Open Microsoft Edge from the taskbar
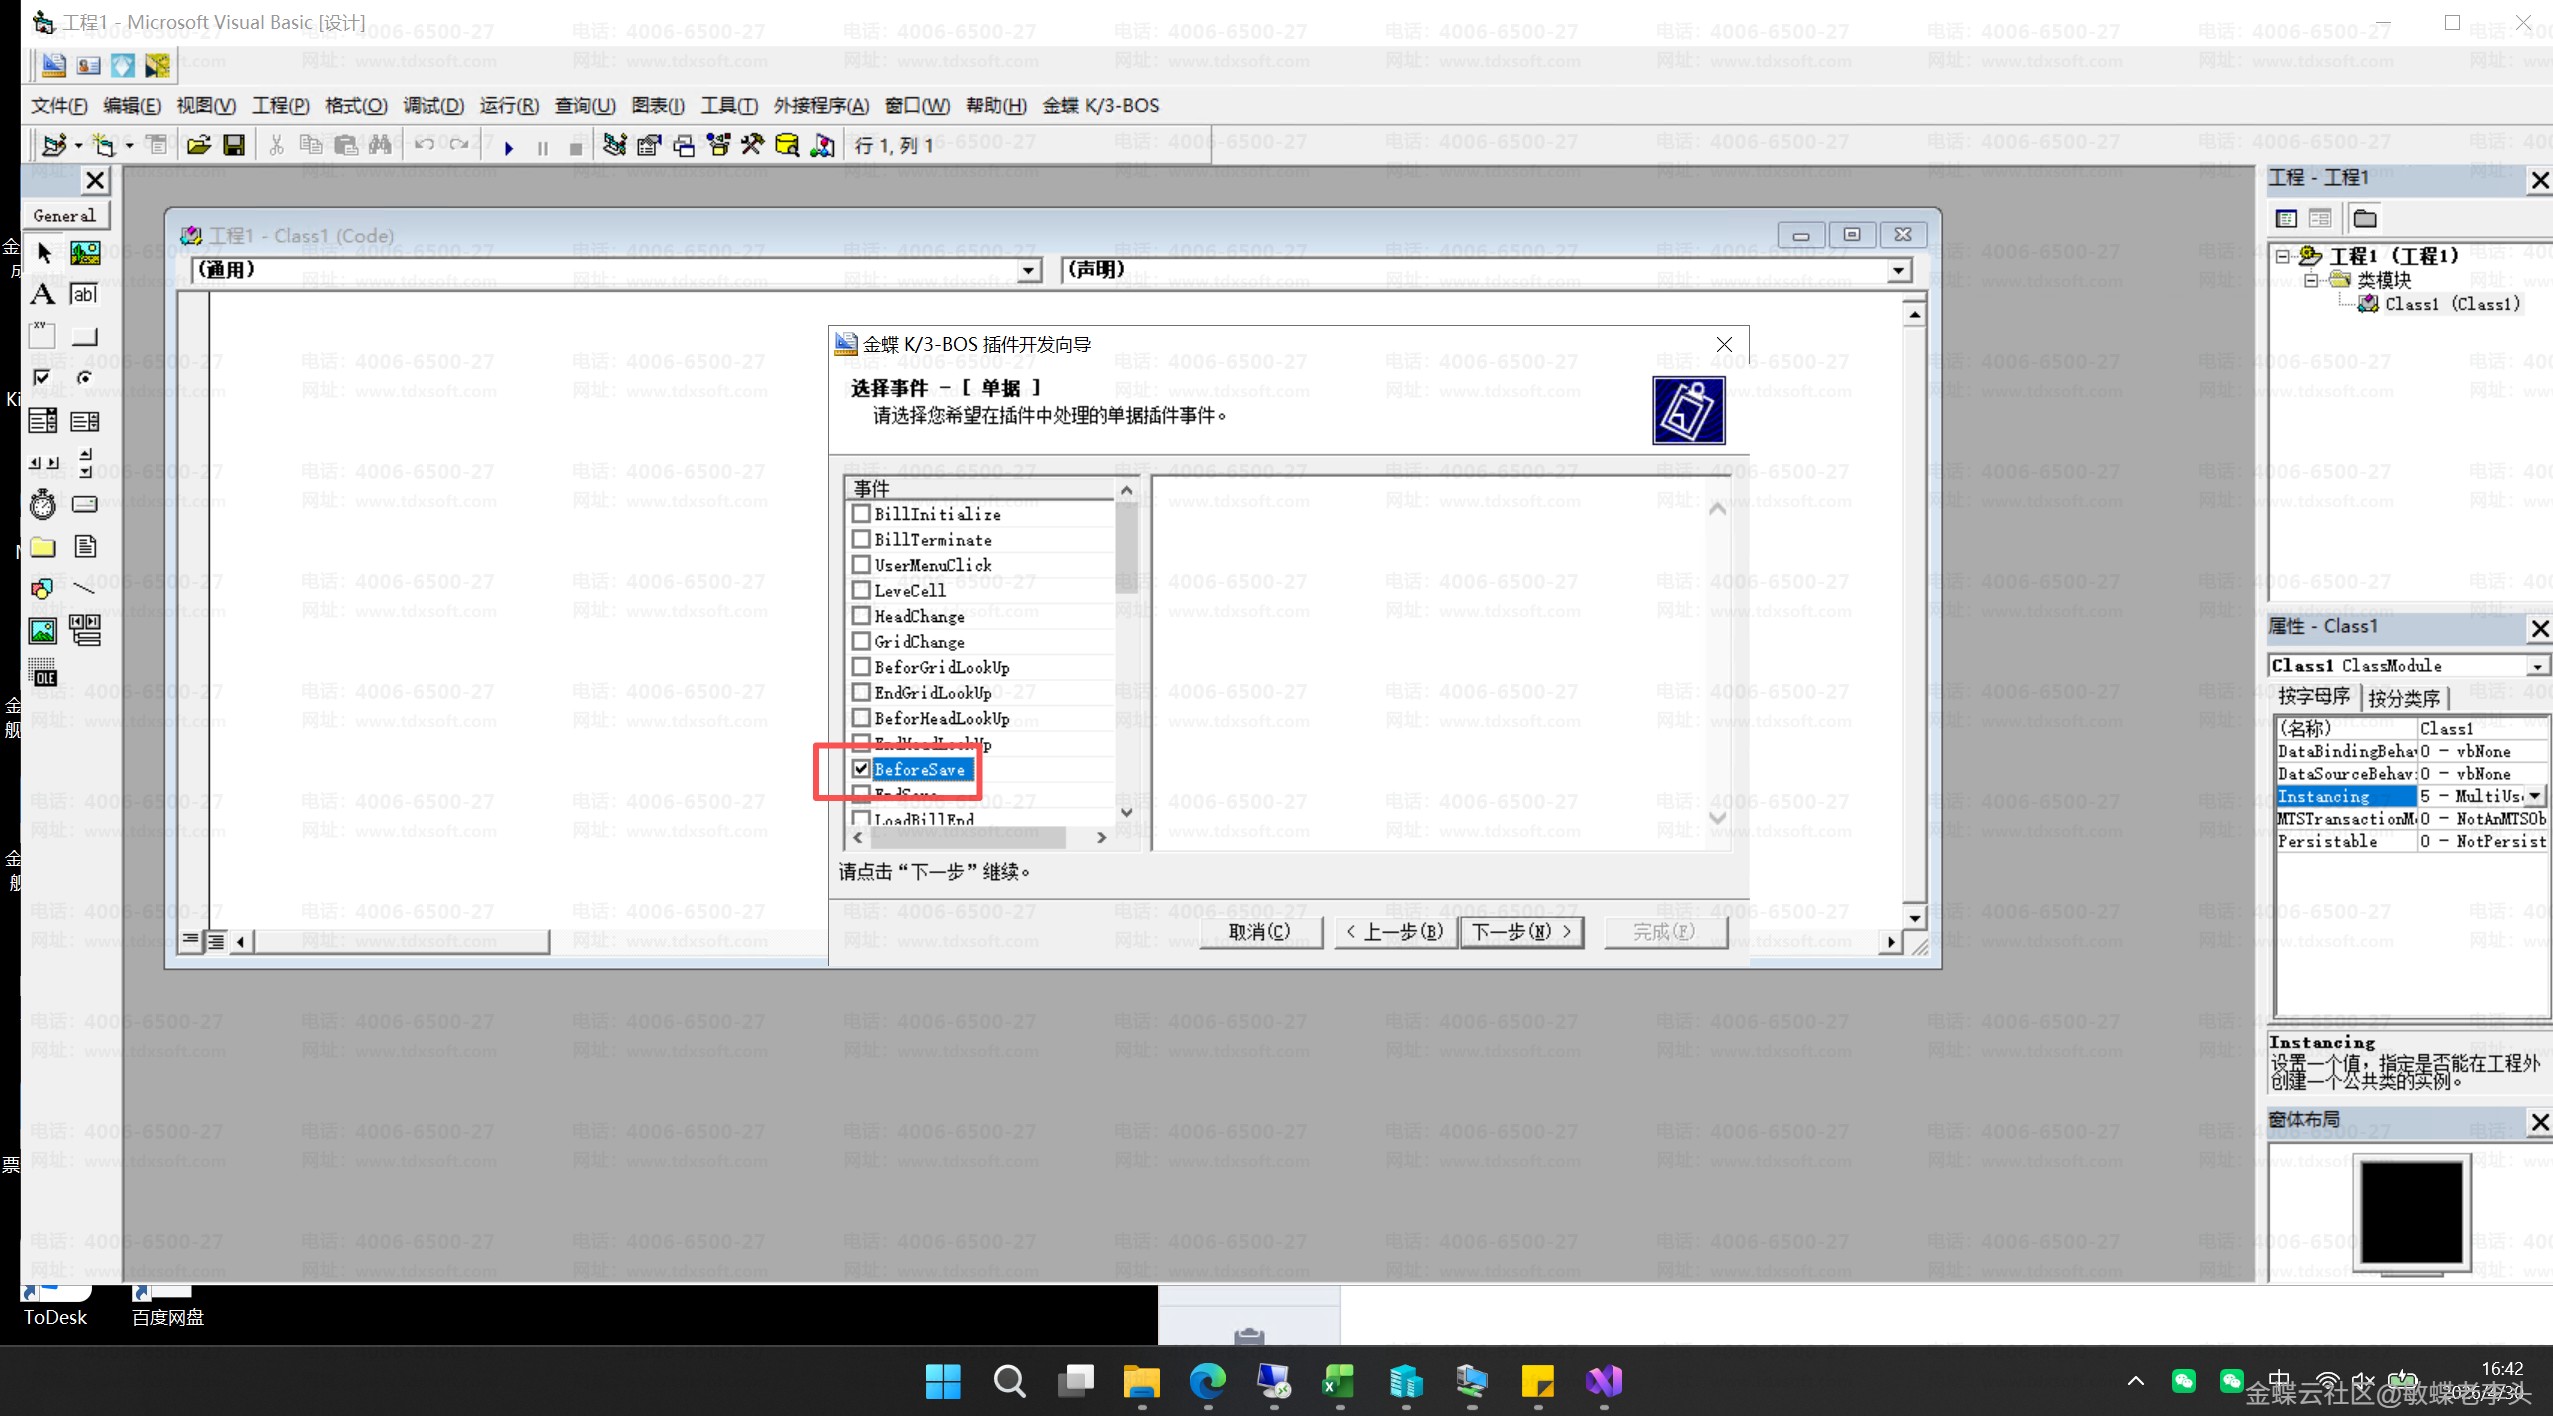 tap(1207, 1382)
